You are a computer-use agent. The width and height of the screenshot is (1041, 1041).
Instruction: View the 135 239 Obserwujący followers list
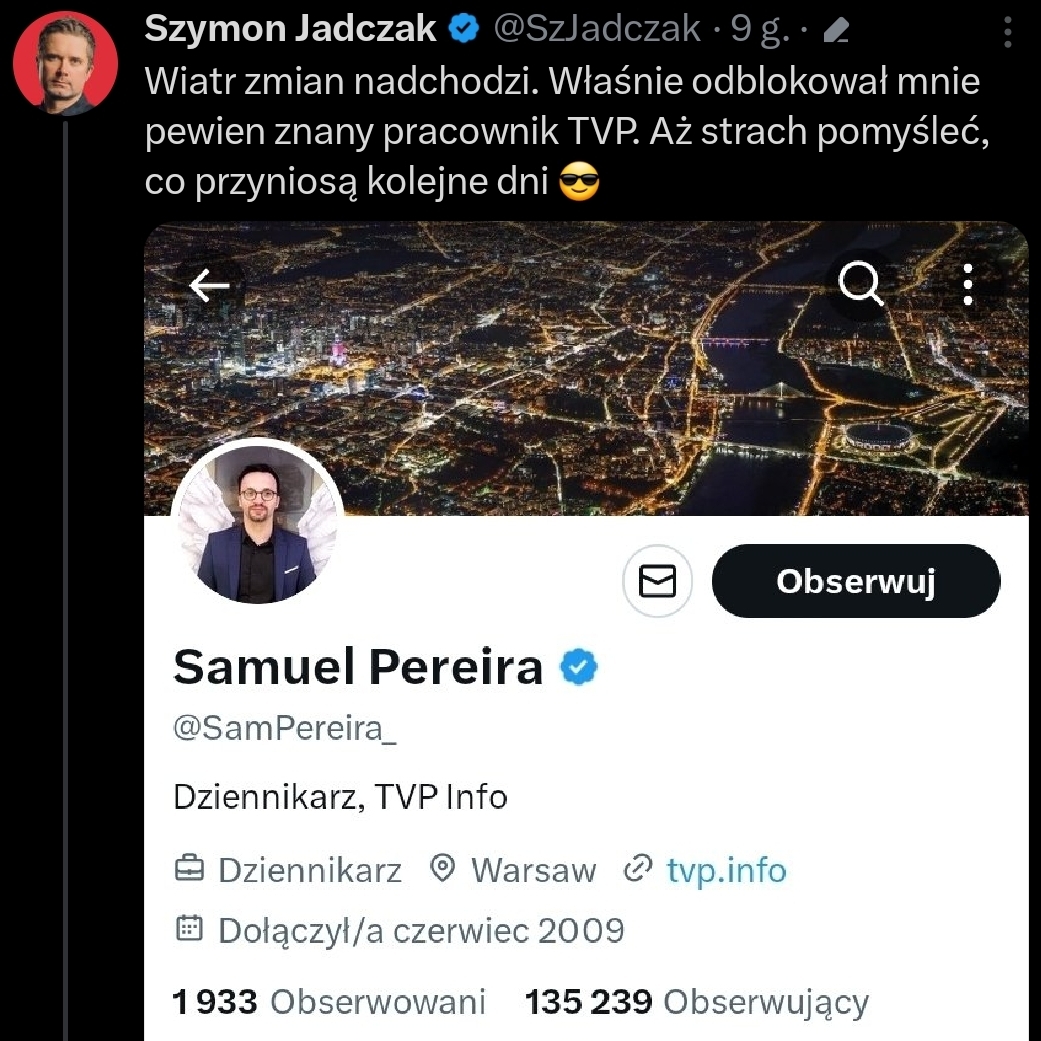[697, 1001]
